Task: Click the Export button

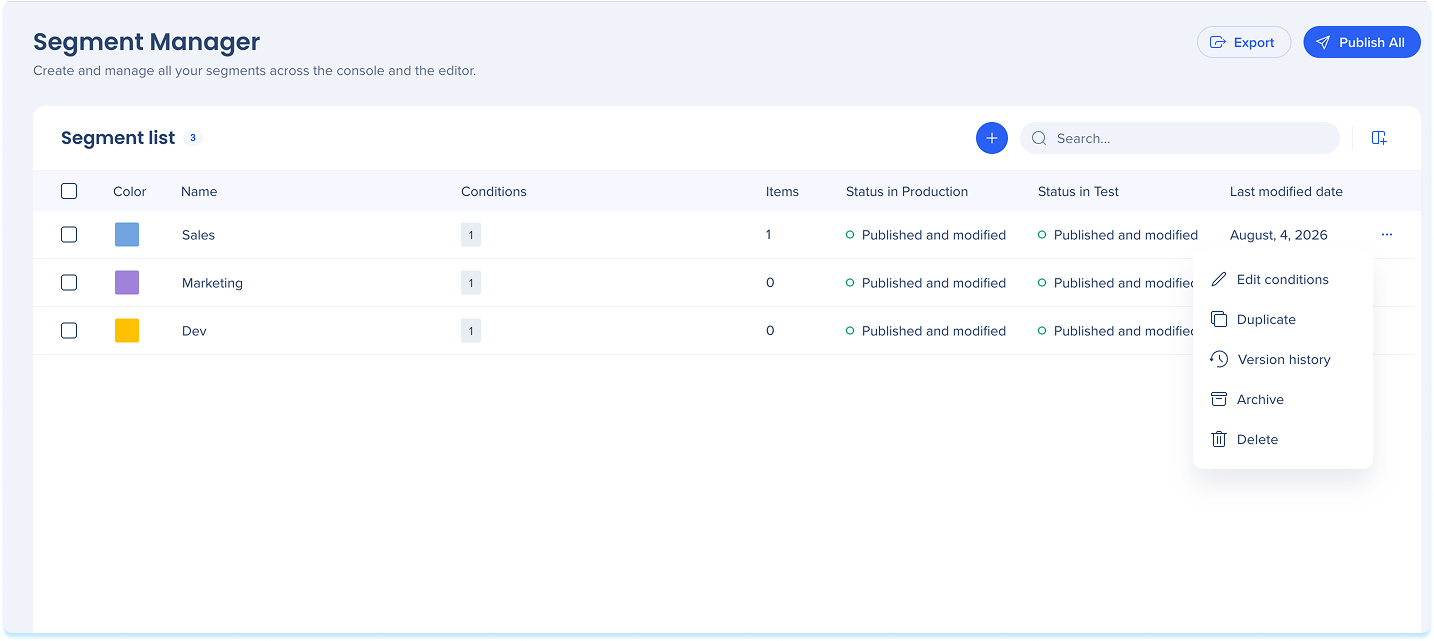Action: click(x=1244, y=42)
